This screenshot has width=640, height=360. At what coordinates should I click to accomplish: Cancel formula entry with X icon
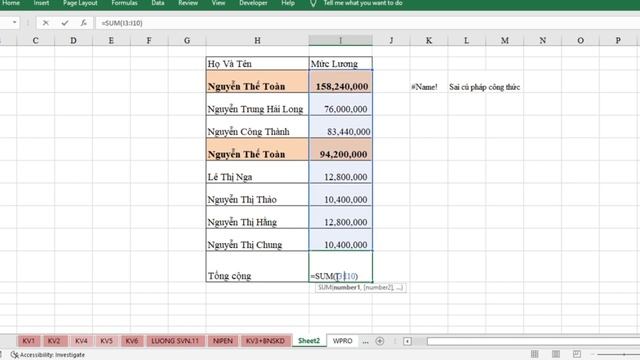(46, 23)
